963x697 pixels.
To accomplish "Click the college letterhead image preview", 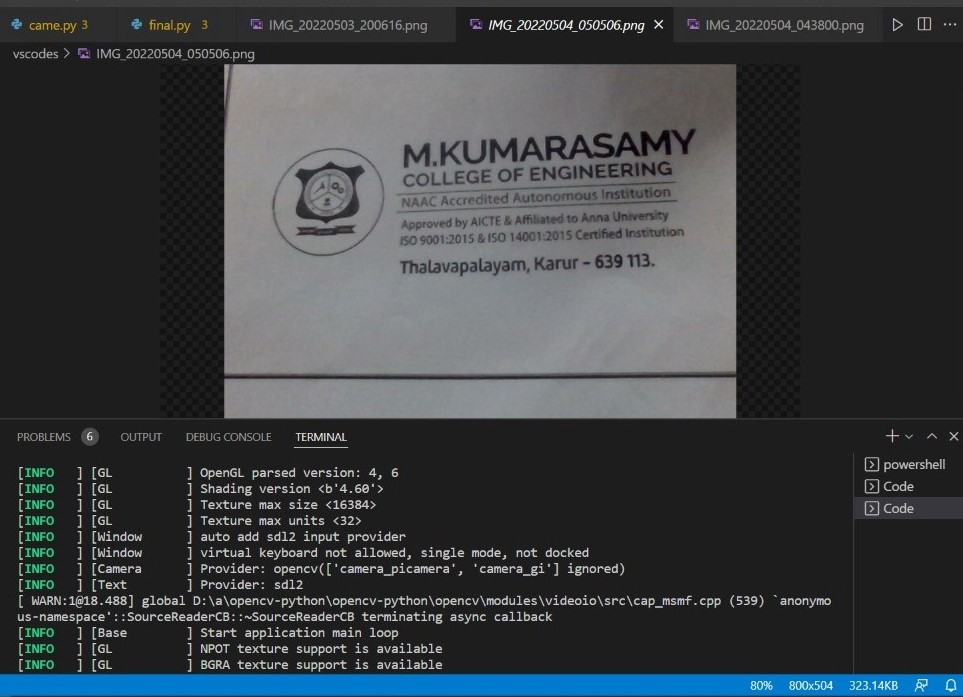I will pos(480,241).
